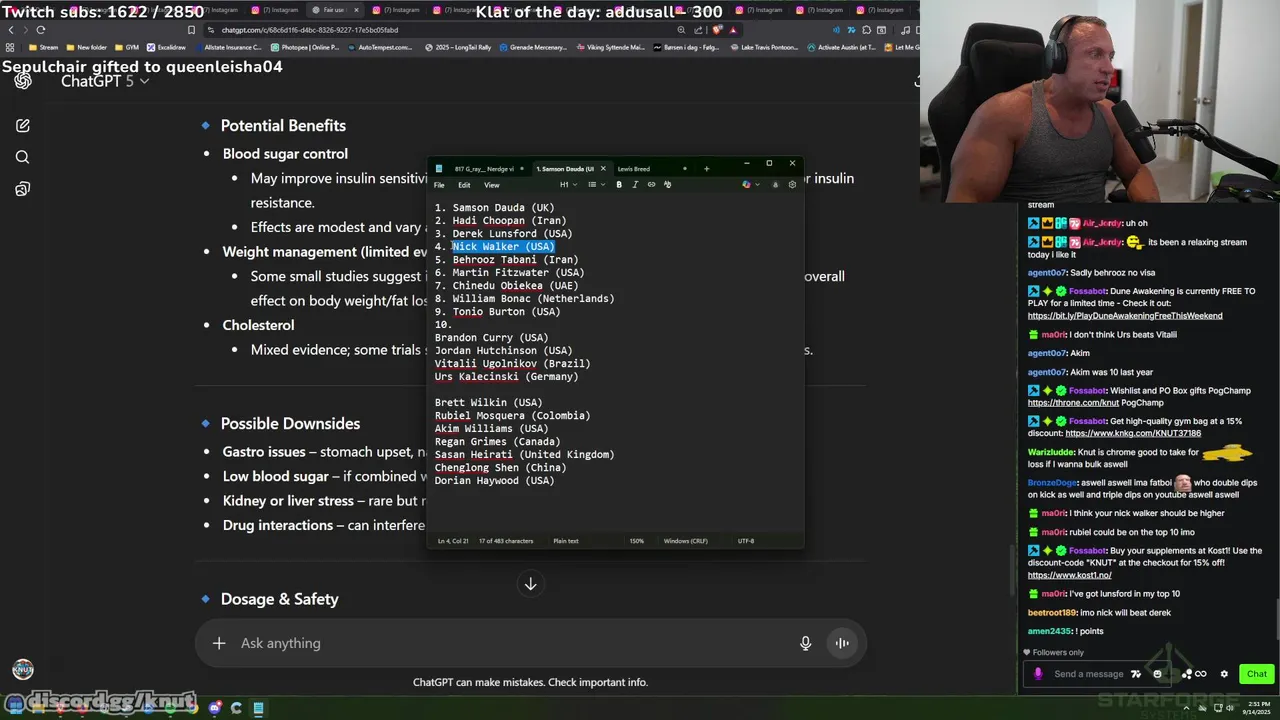Open Notepad account icon
Viewport: 1280px width, 720px height.
point(775,185)
